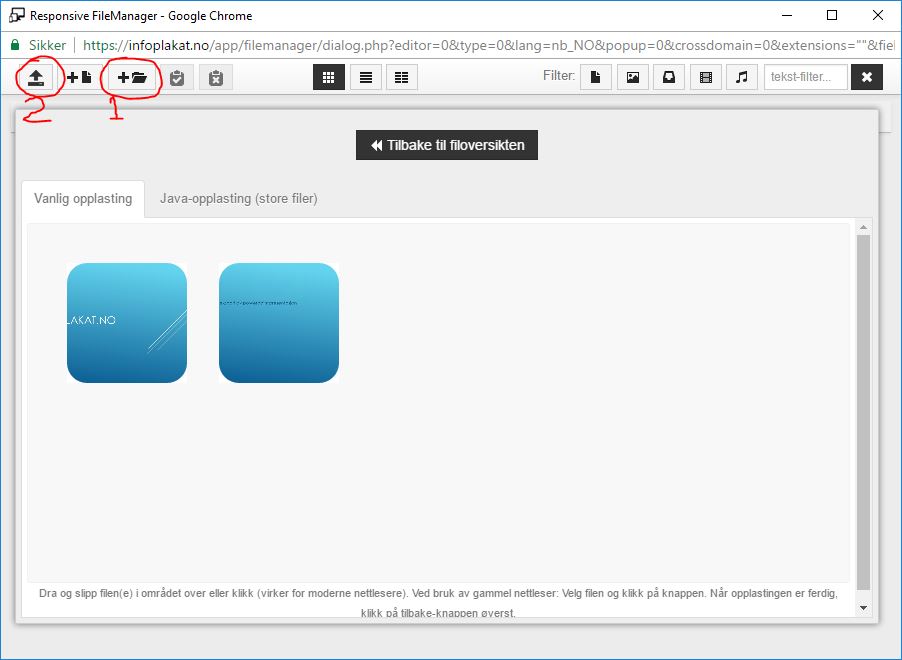The height and width of the screenshot is (660, 902).
Task: Filter by video files
Action: (x=705, y=77)
